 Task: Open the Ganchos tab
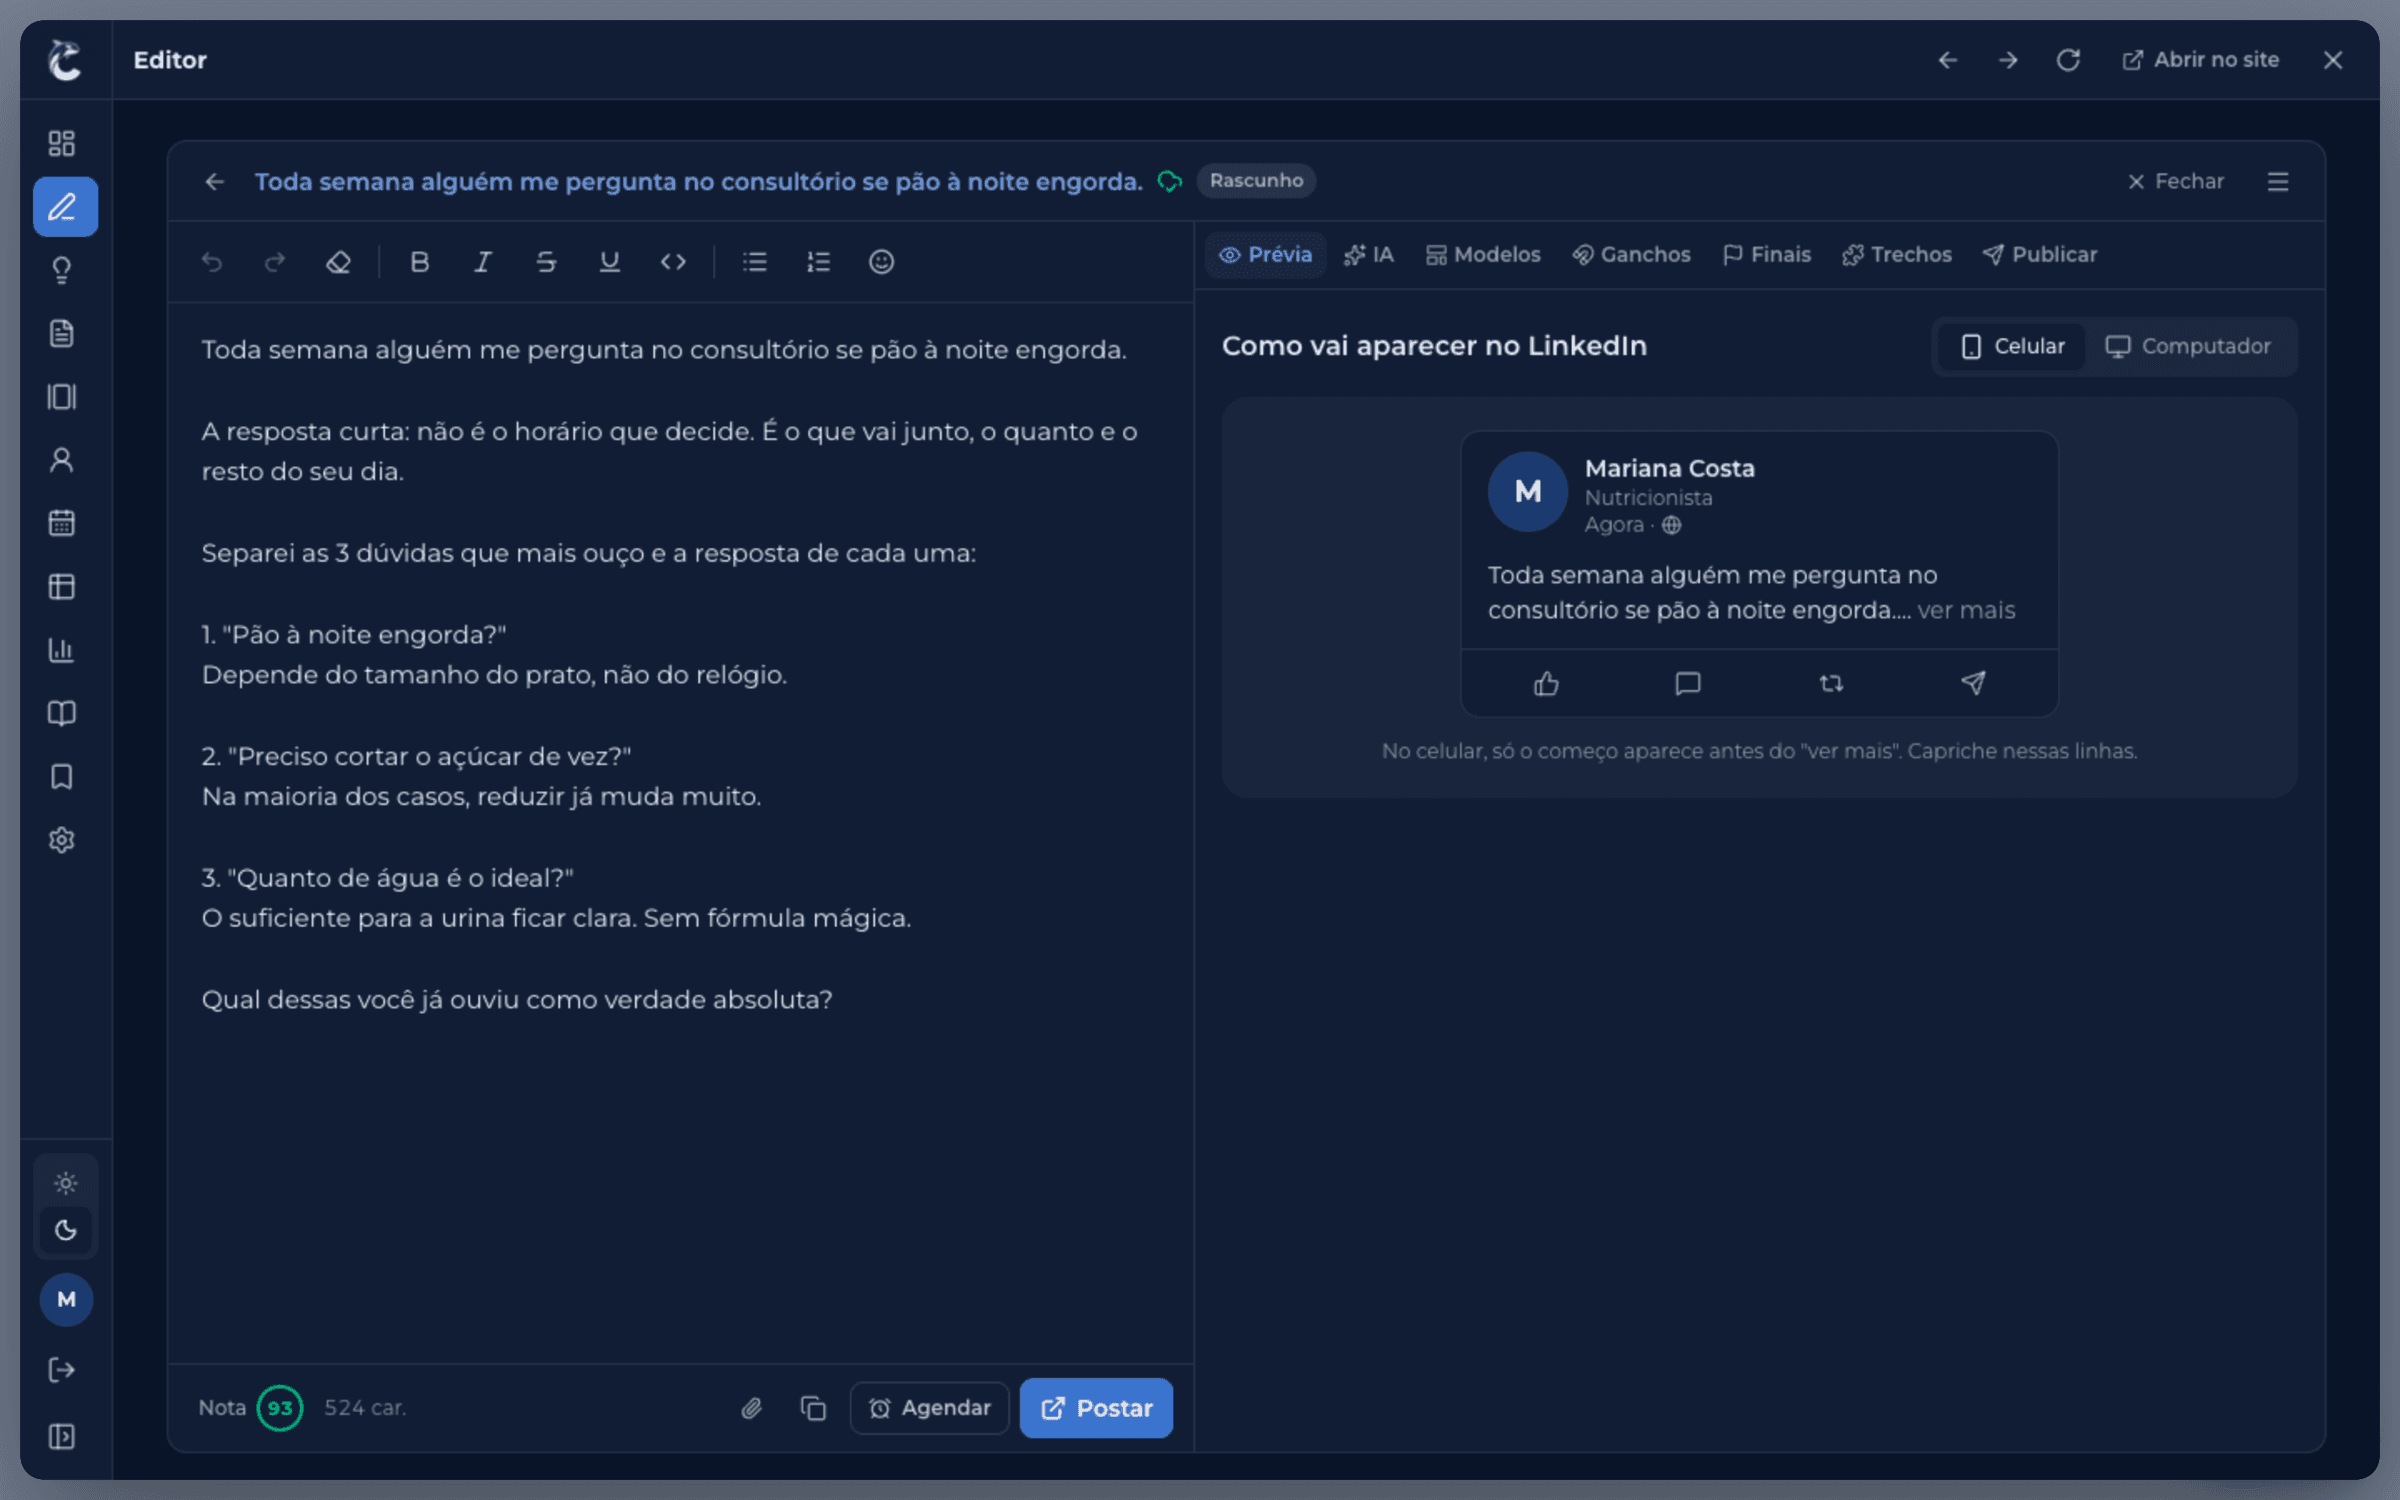1631,255
